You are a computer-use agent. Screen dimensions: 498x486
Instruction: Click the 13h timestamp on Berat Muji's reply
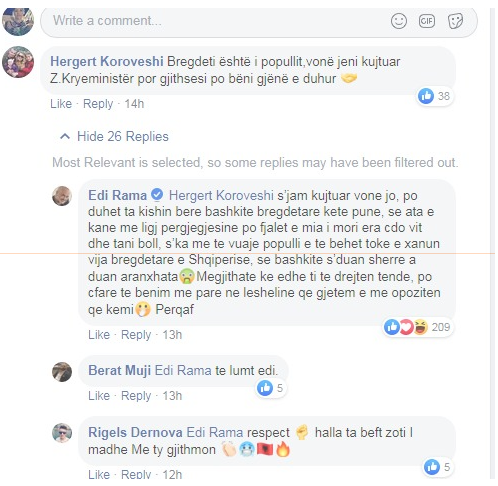click(172, 396)
